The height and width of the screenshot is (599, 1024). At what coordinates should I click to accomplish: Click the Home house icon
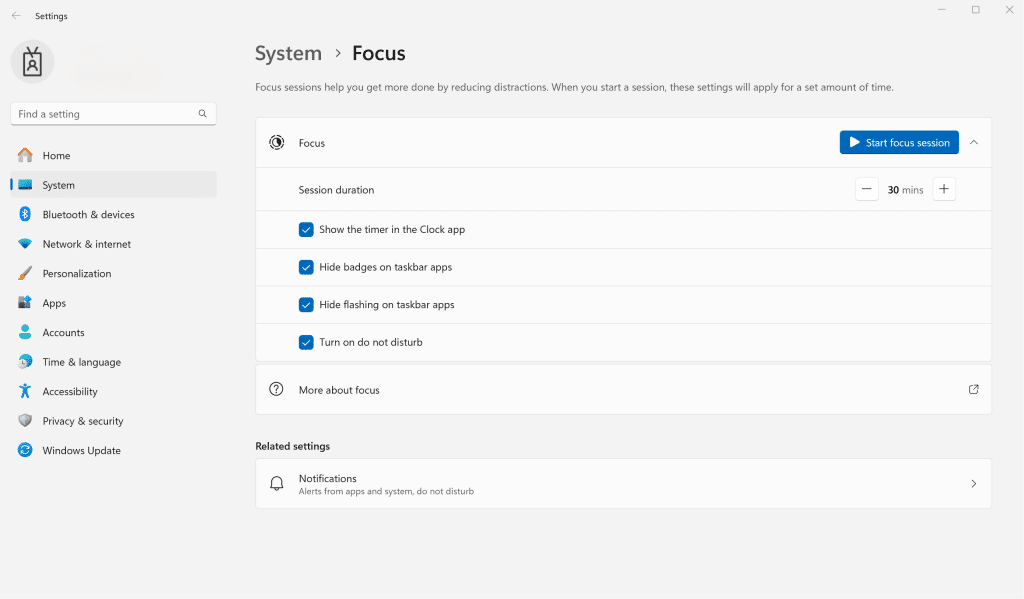pos(25,155)
